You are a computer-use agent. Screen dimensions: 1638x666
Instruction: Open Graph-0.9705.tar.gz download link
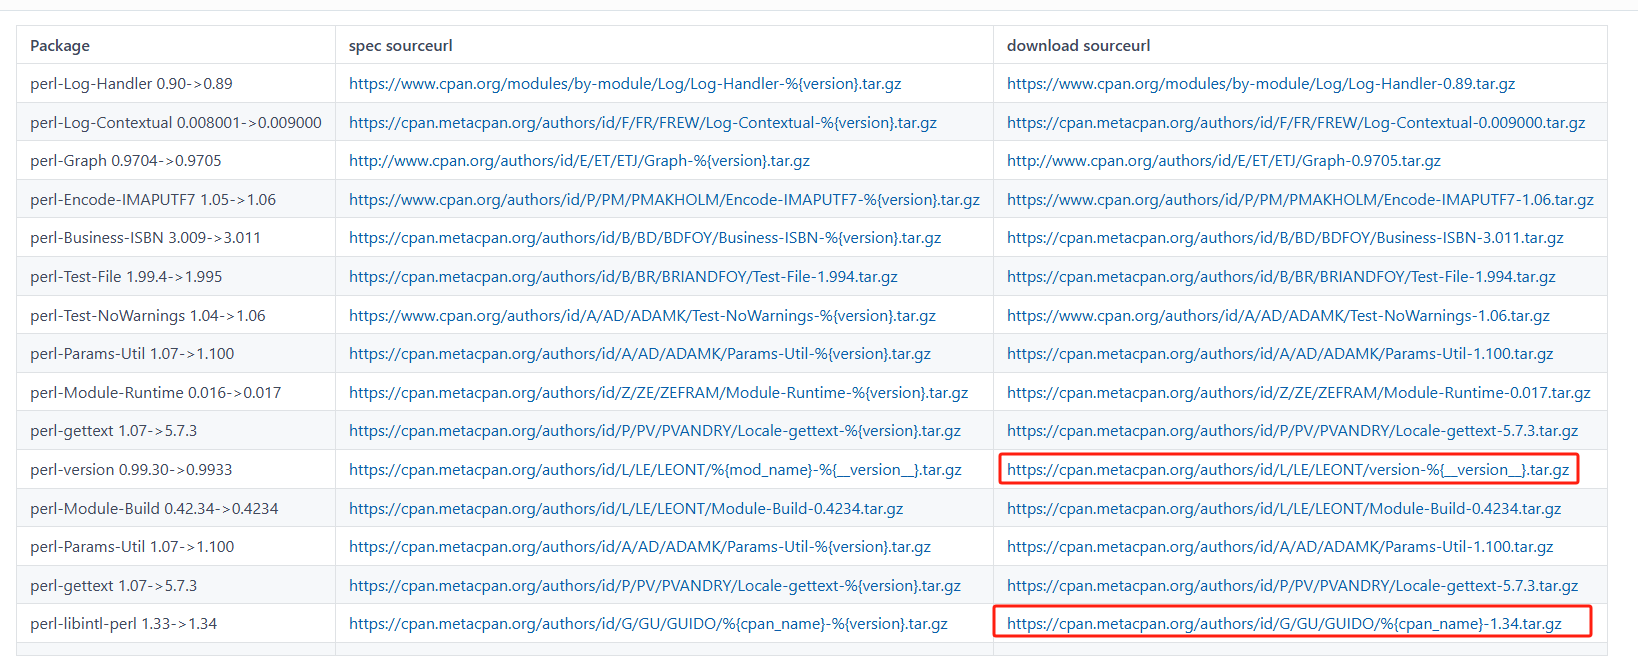1223,161
